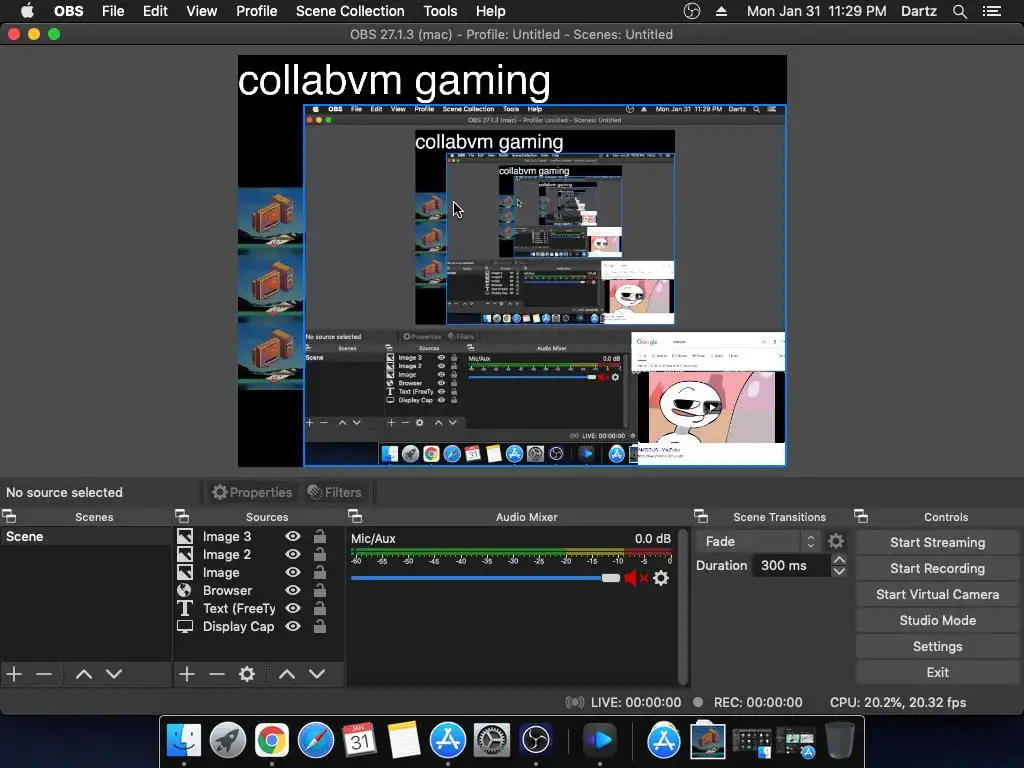Open the View menu
Viewport: 1024px width, 768px height.
(x=201, y=11)
